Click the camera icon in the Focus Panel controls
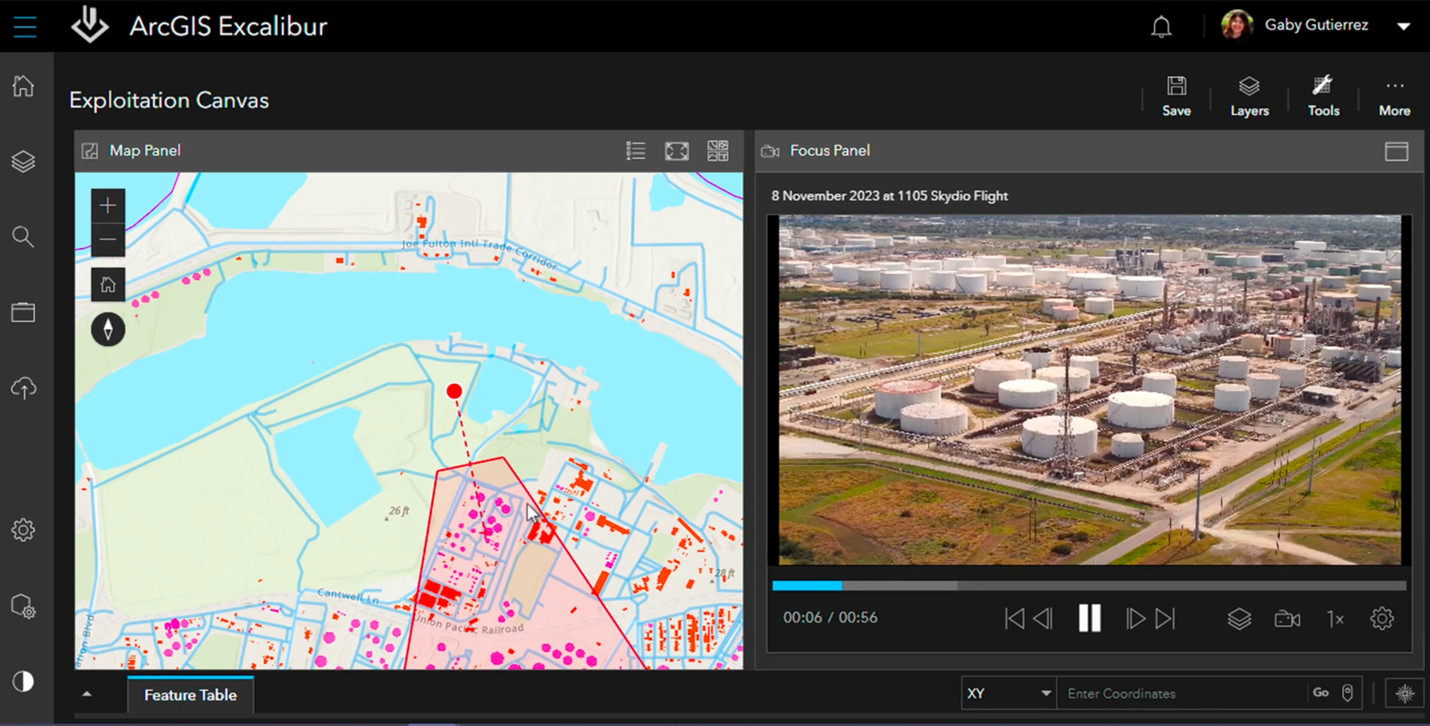The image size is (1430, 726). (x=1287, y=619)
